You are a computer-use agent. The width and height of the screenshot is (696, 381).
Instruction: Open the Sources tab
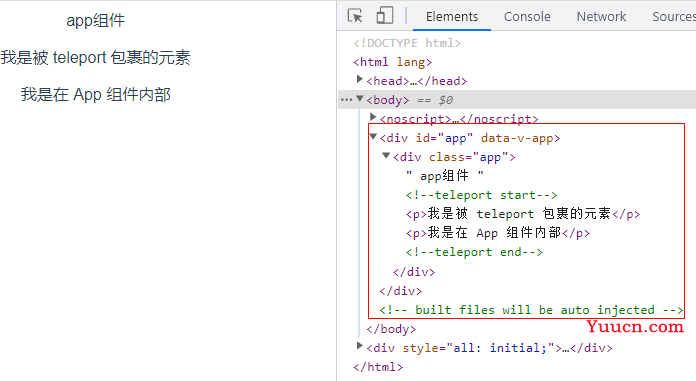click(674, 16)
